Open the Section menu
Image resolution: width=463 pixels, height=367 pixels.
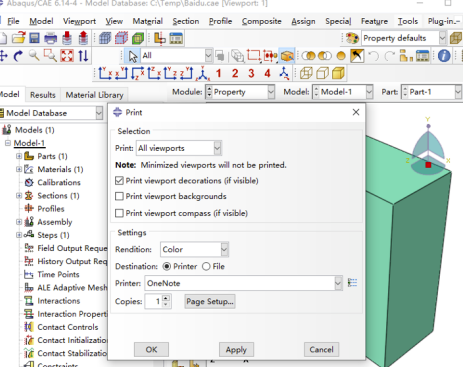point(186,21)
